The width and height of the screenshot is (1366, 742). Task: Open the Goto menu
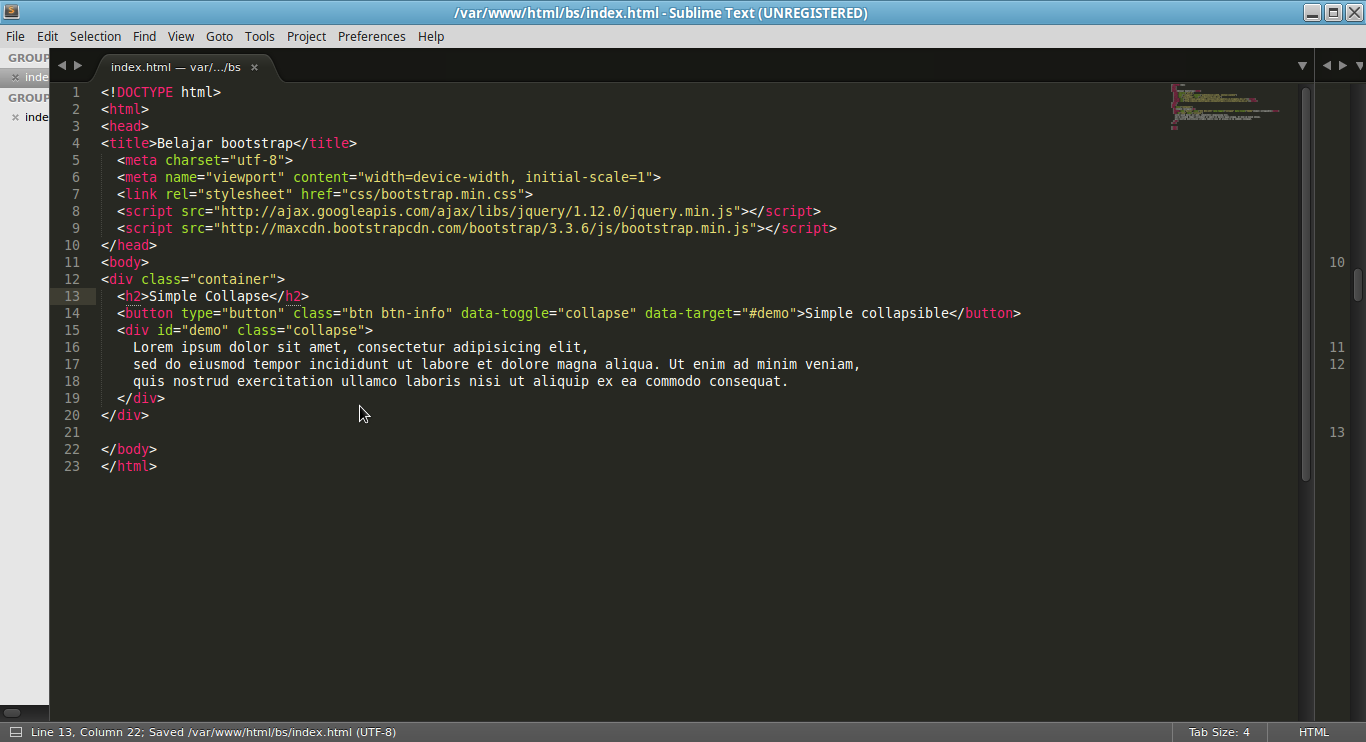pyautogui.click(x=219, y=36)
